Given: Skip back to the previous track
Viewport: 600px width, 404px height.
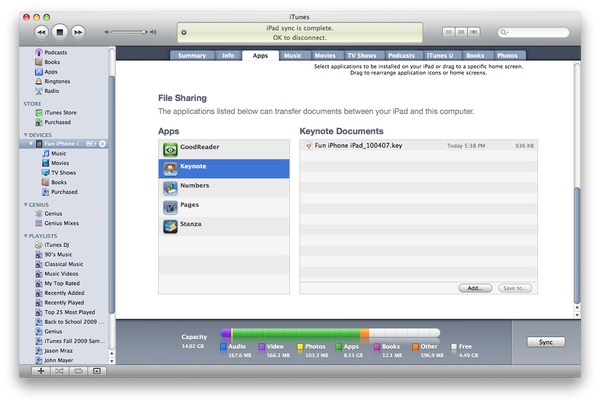Looking at the screenshot, I should 41,32.
